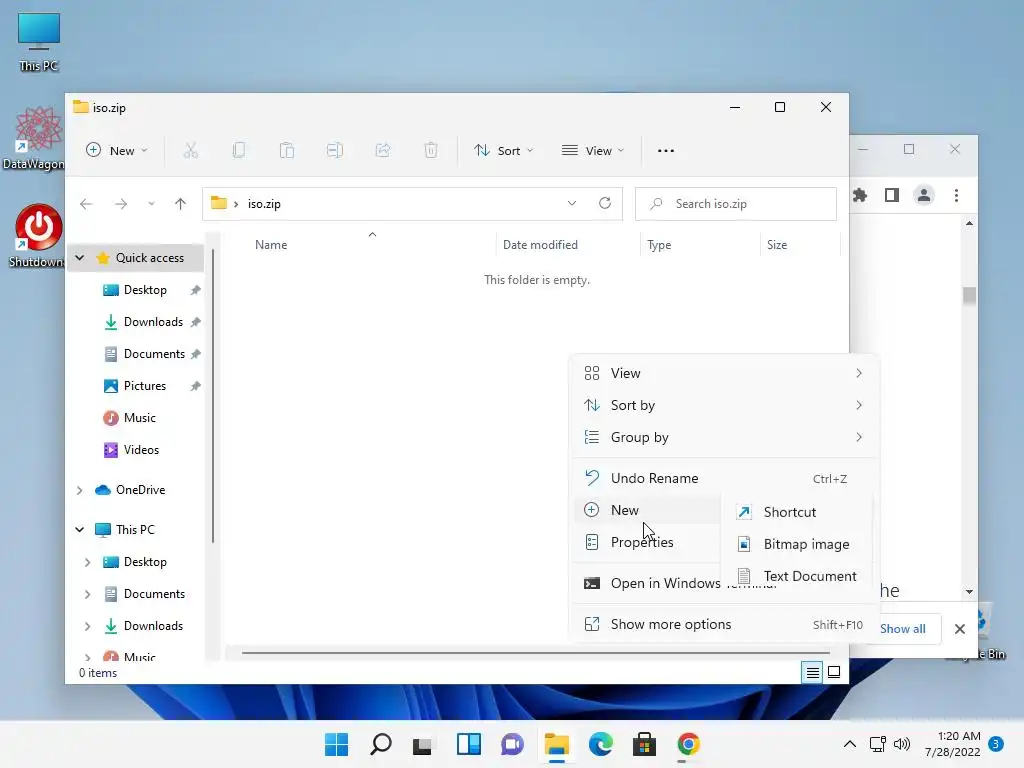1024x768 pixels.
Task: Click the Copy icon in Explorer toolbar
Action: [x=239, y=151]
